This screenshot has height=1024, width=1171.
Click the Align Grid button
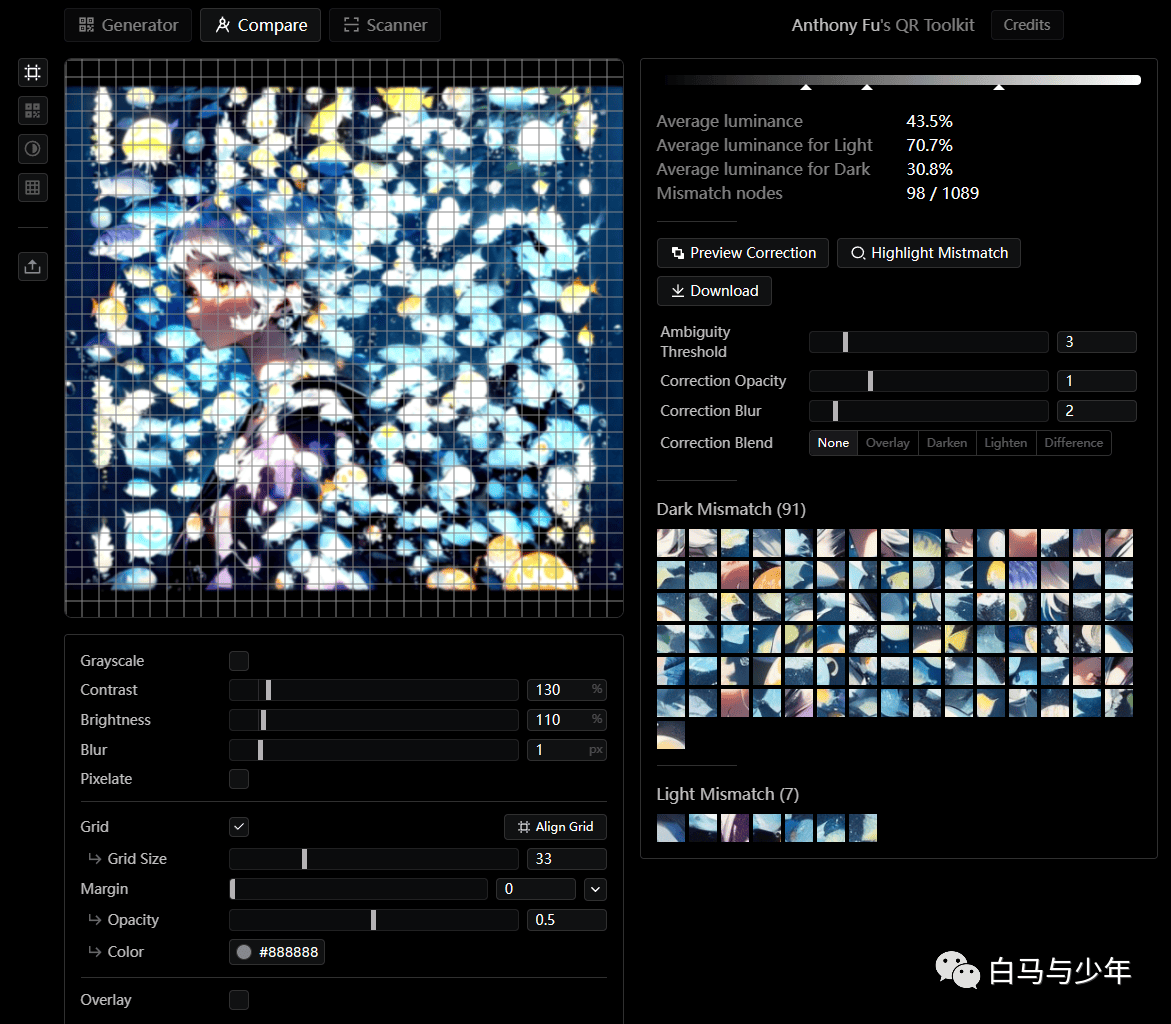[x=555, y=827]
